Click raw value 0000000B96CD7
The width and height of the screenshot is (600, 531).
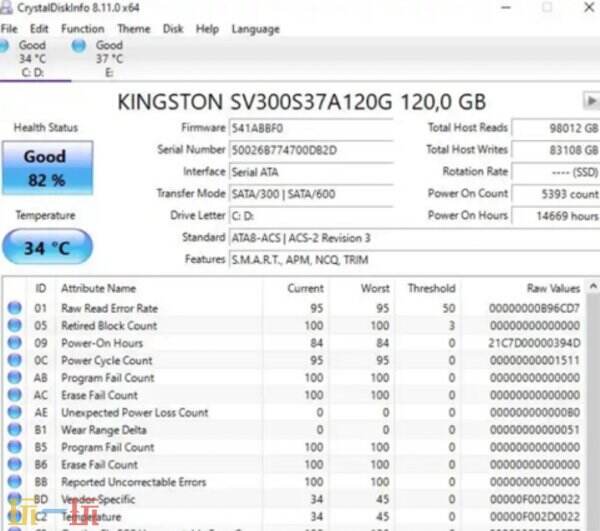coord(535,308)
